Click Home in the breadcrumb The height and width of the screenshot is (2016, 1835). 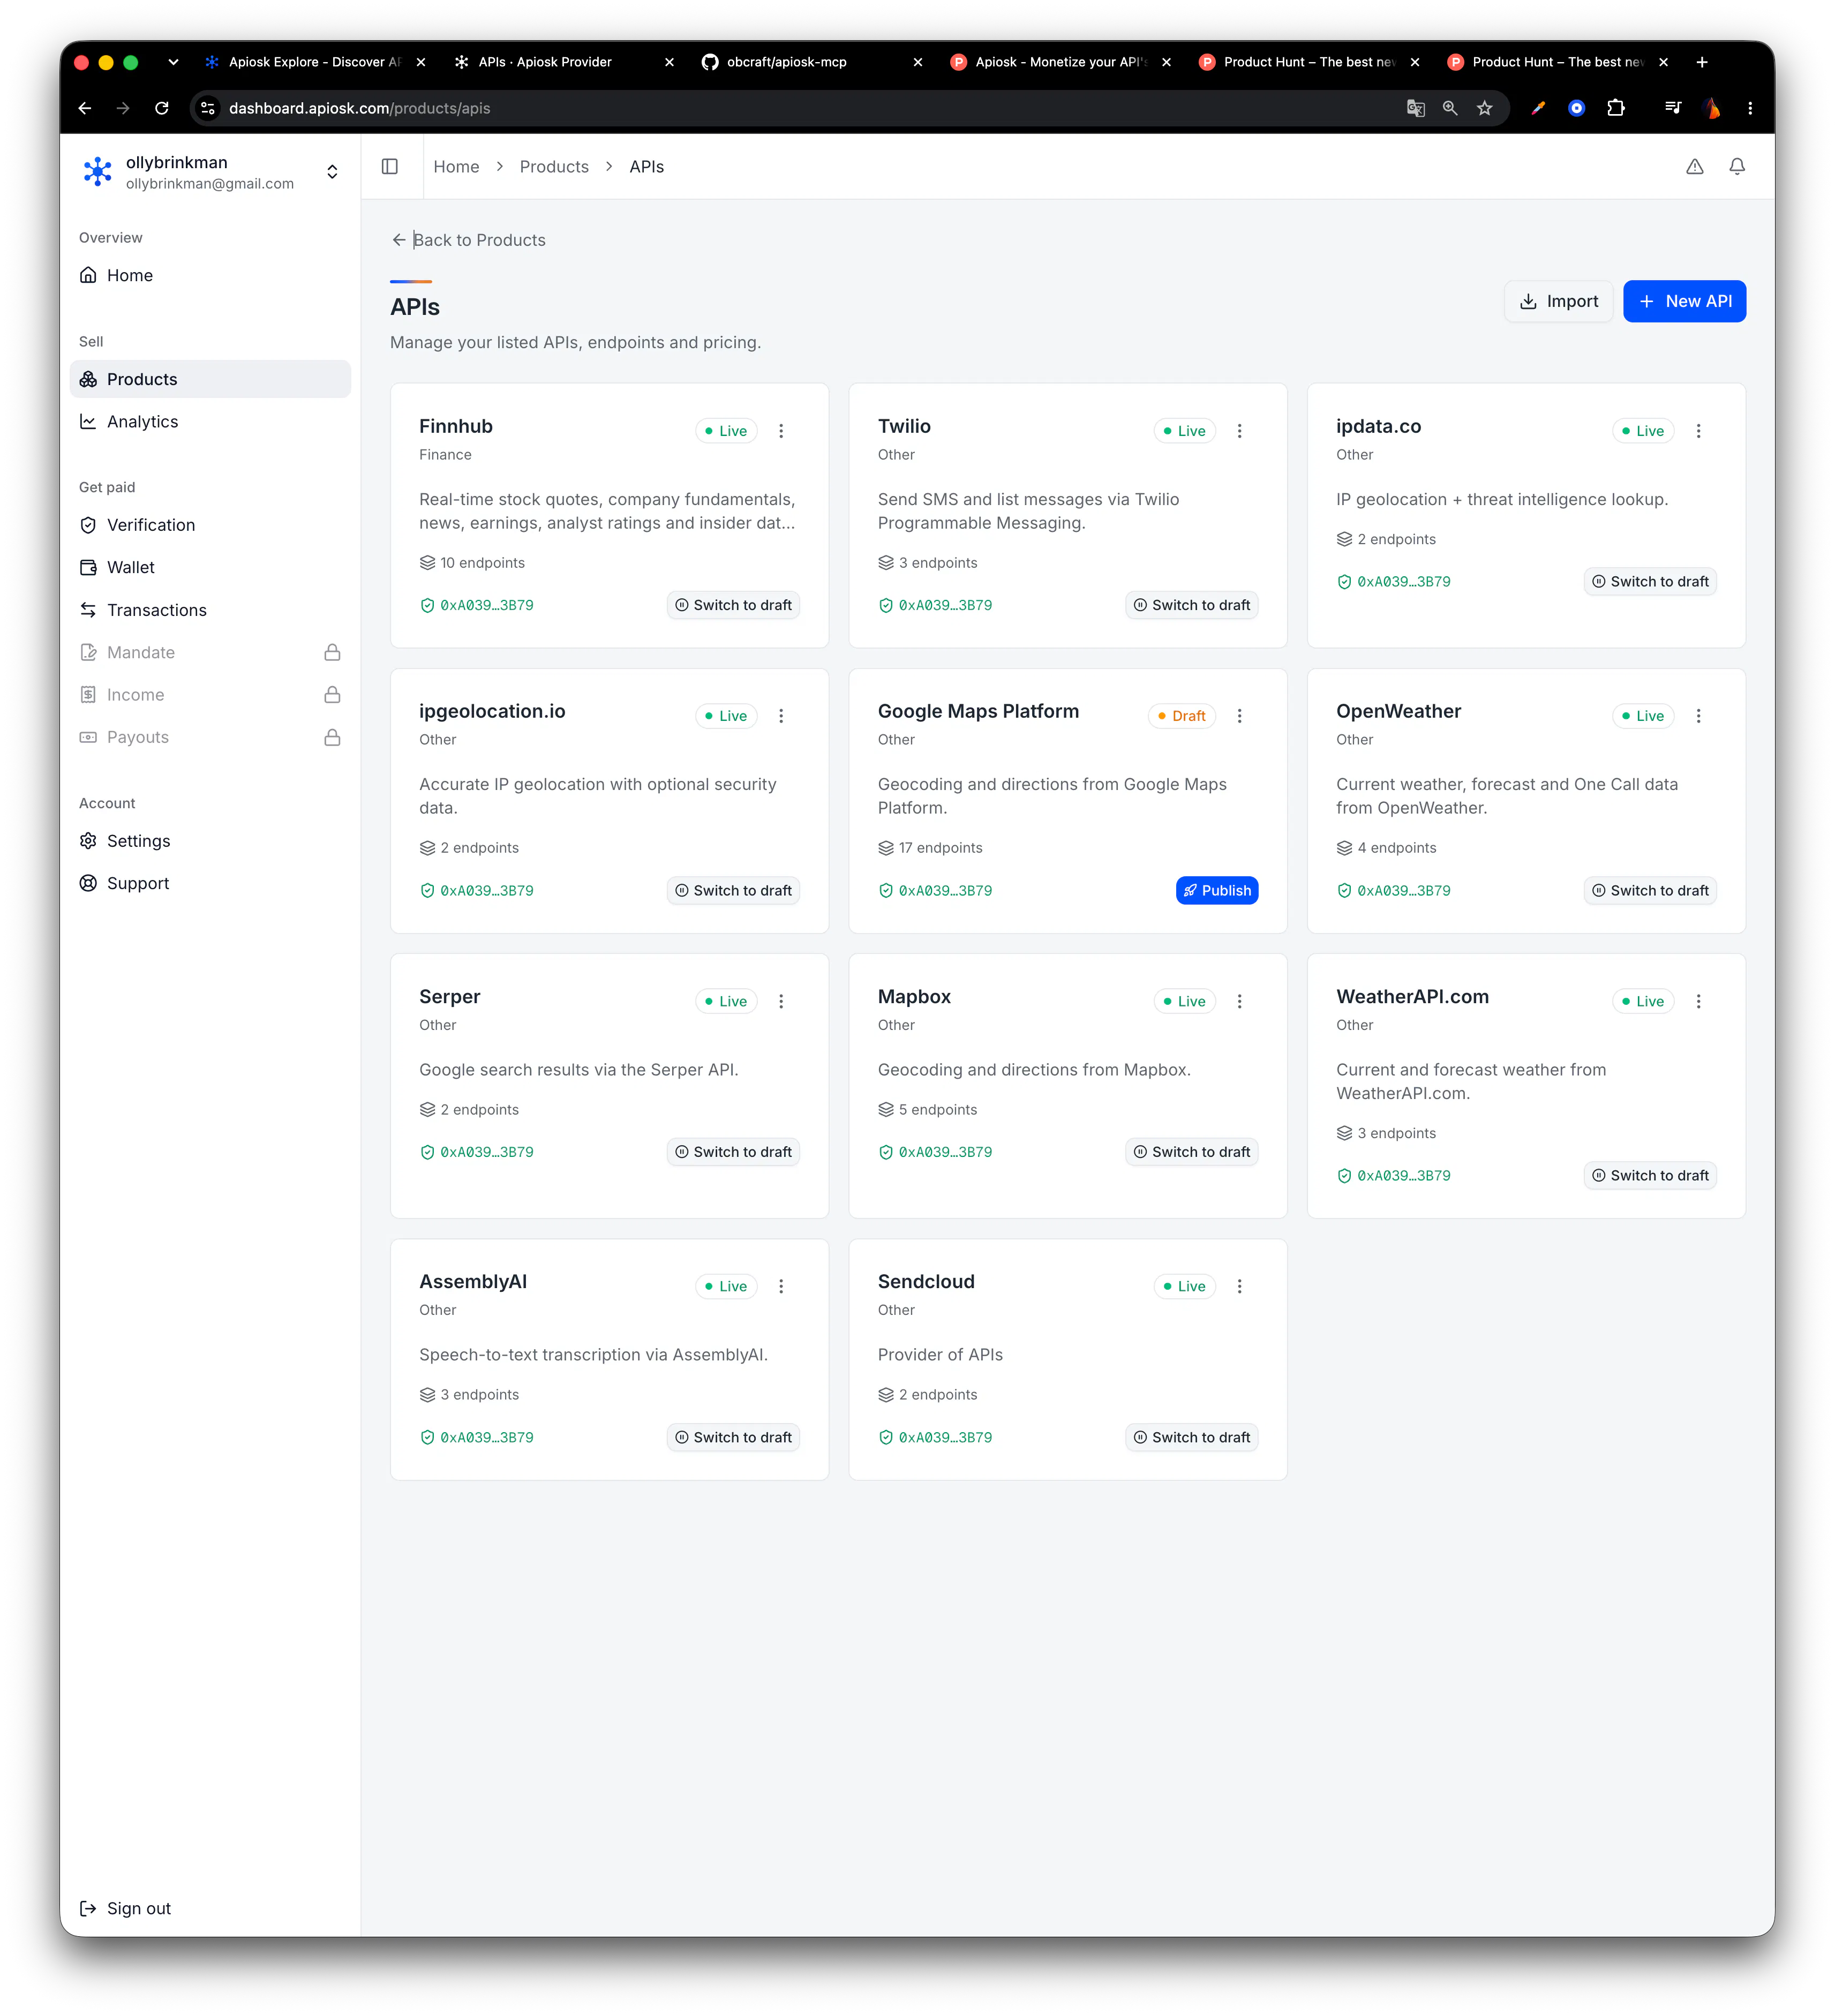pyautogui.click(x=456, y=167)
